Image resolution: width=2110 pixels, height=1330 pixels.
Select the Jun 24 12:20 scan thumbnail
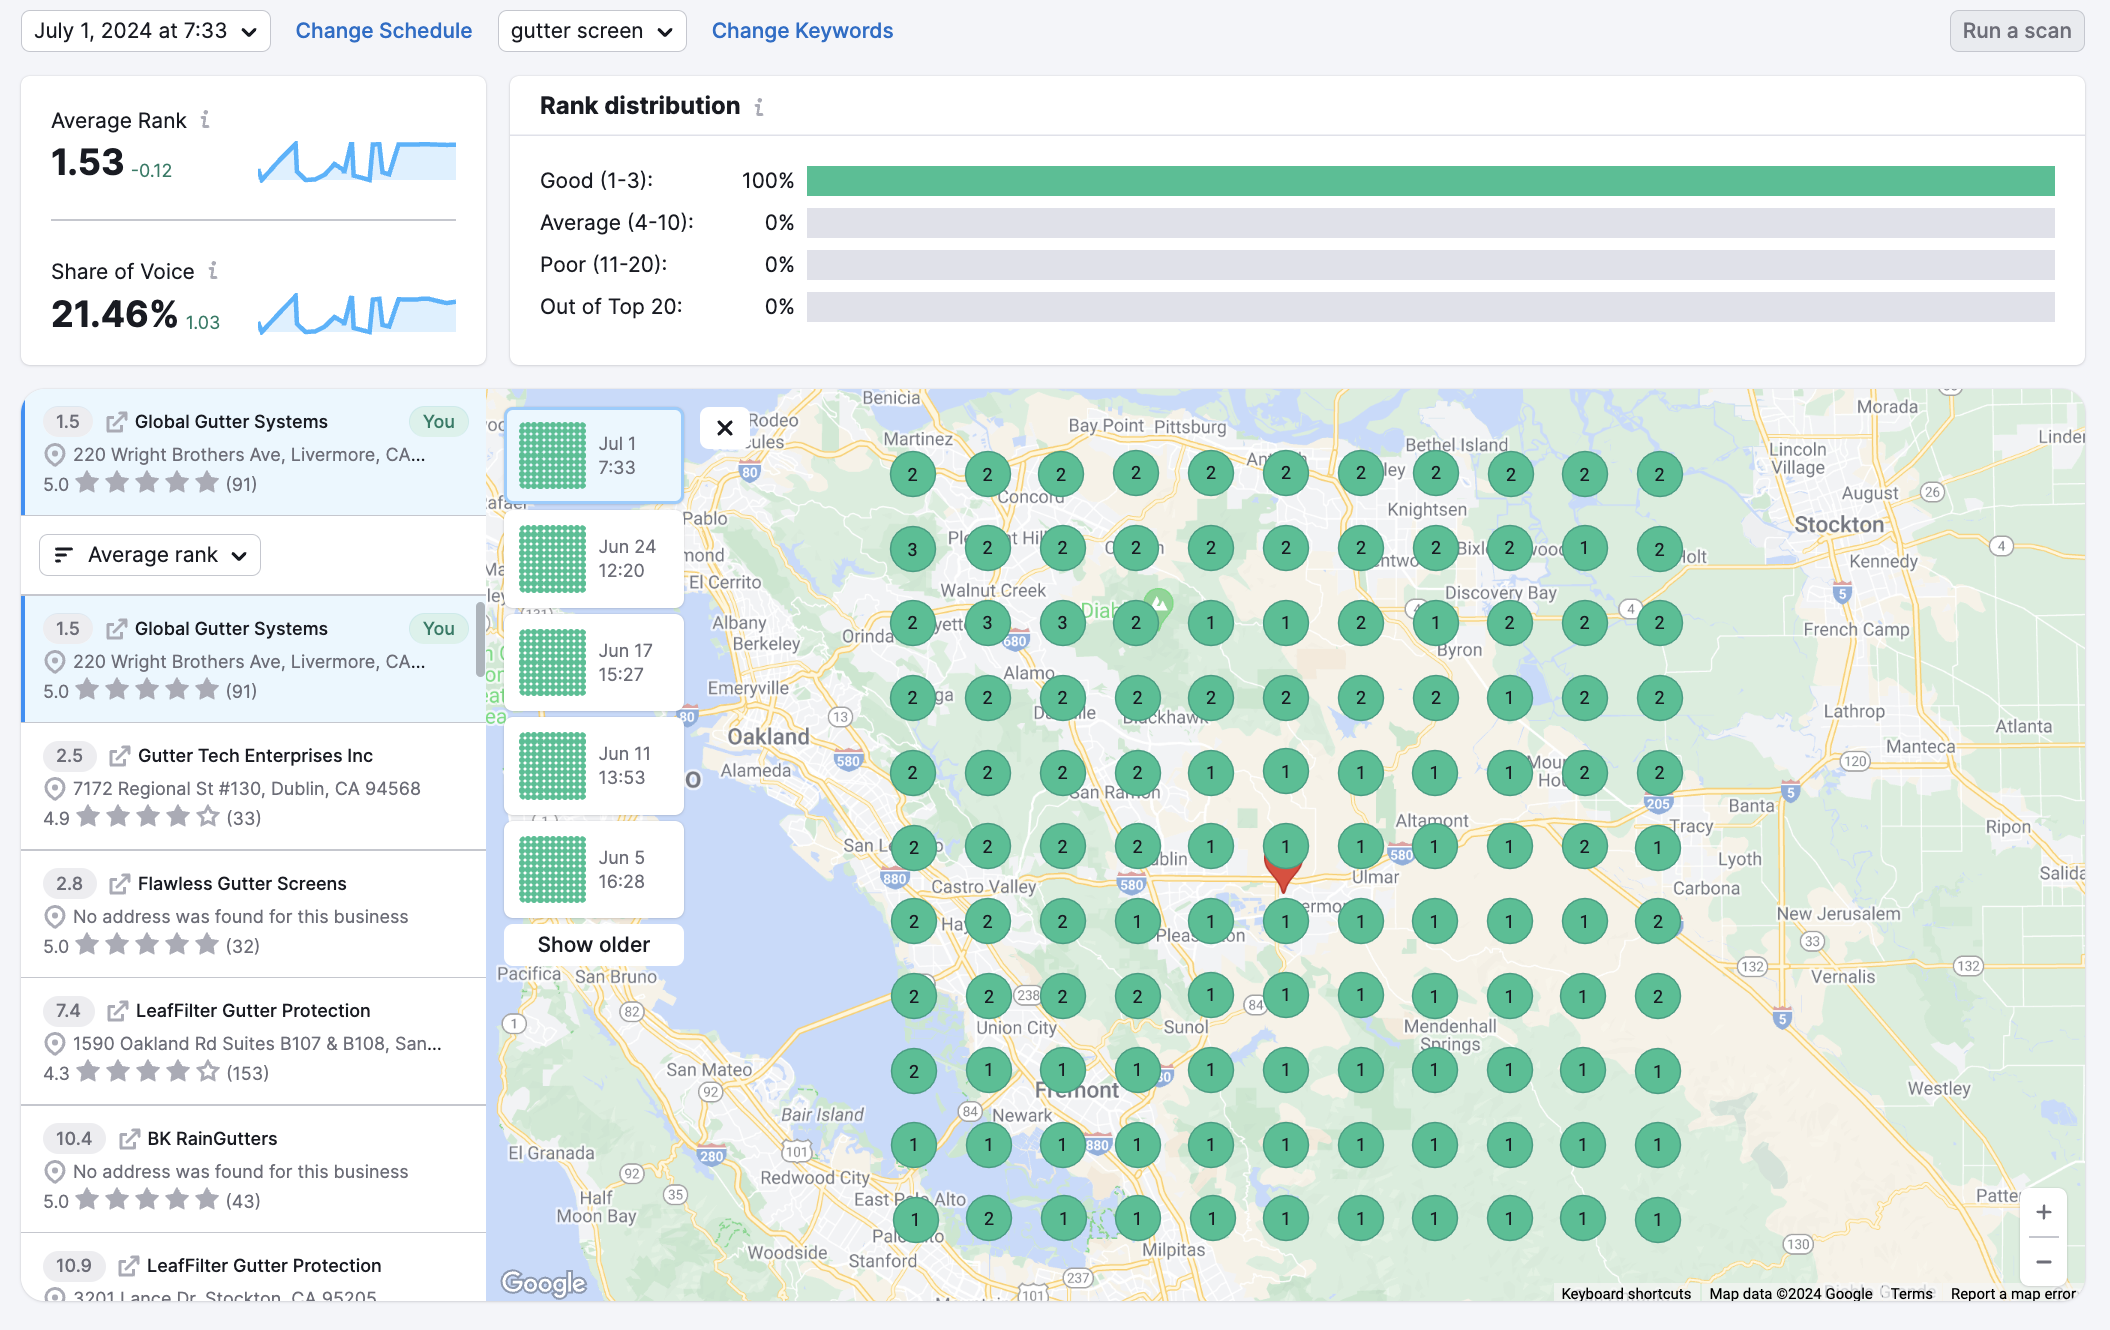tap(594, 559)
